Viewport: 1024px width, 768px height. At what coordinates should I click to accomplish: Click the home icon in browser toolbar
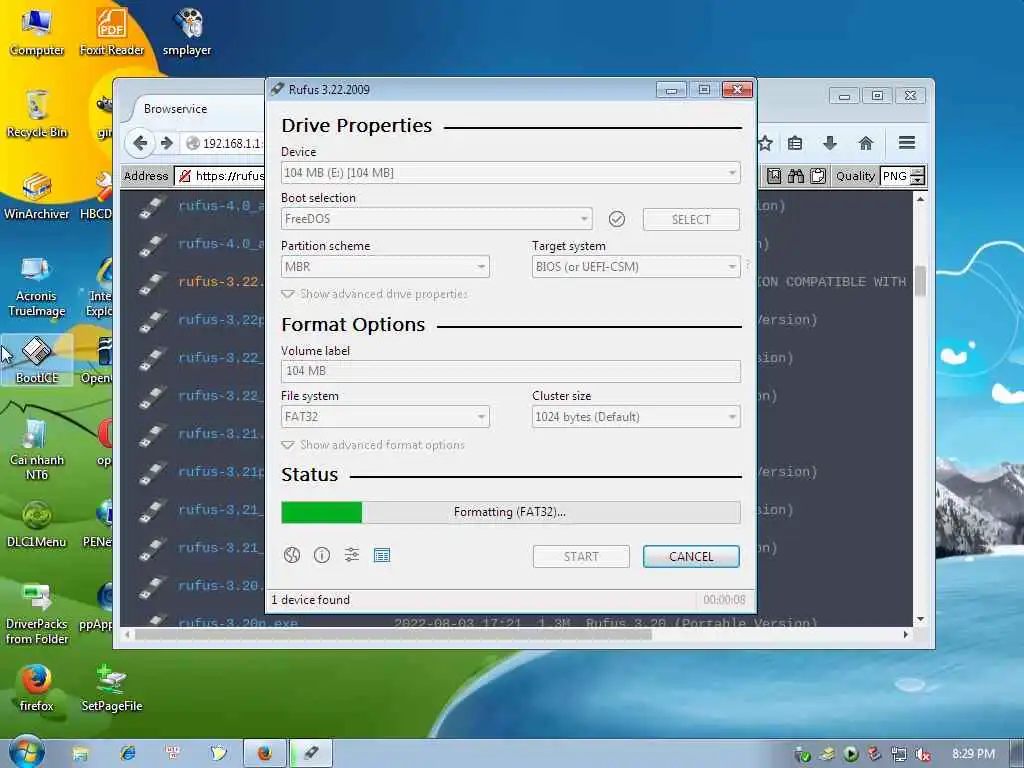pos(866,143)
